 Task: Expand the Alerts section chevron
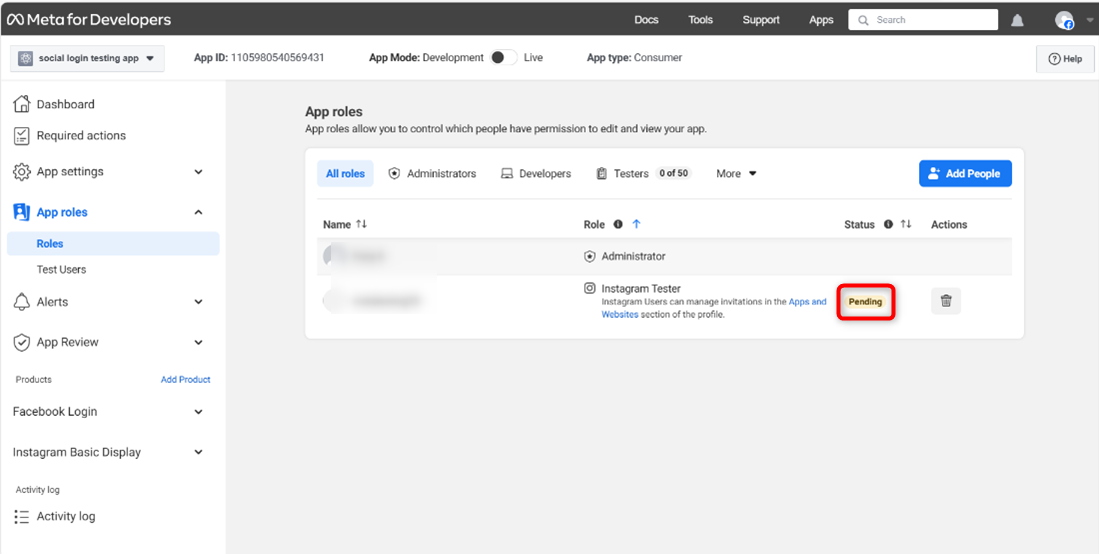[x=198, y=302]
